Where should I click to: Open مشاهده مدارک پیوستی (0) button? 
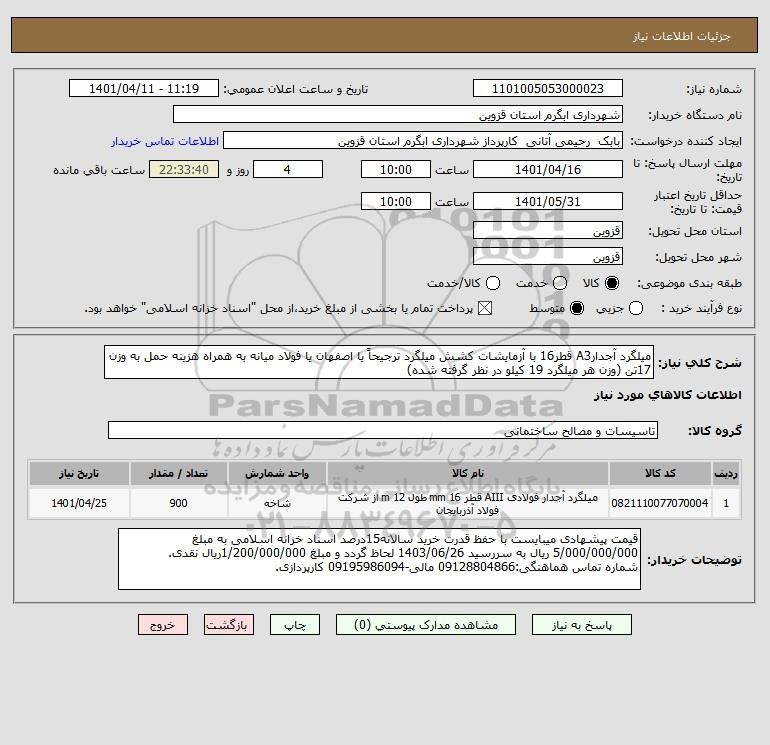(x=426, y=625)
